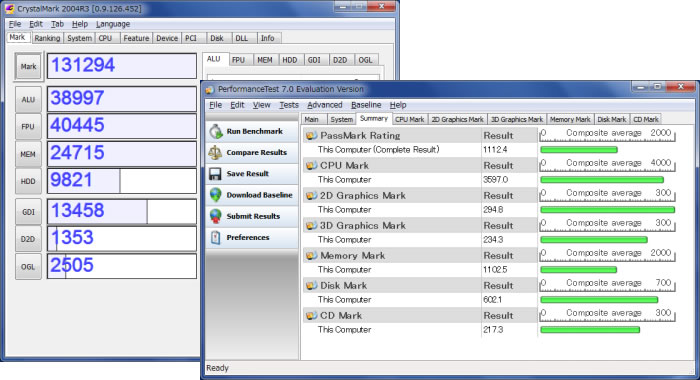The image size is (700, 380).
Task: Open the Edit menu in PerformanceTest
Action: coord(237,105)
